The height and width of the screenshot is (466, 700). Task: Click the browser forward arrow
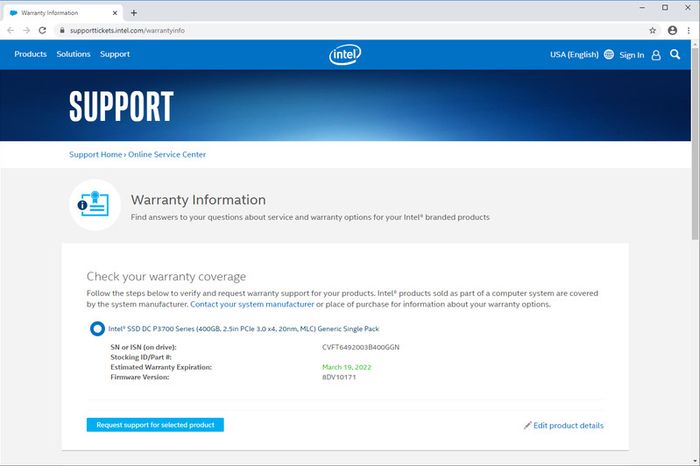pyautogui.click(x=26, y=30)
